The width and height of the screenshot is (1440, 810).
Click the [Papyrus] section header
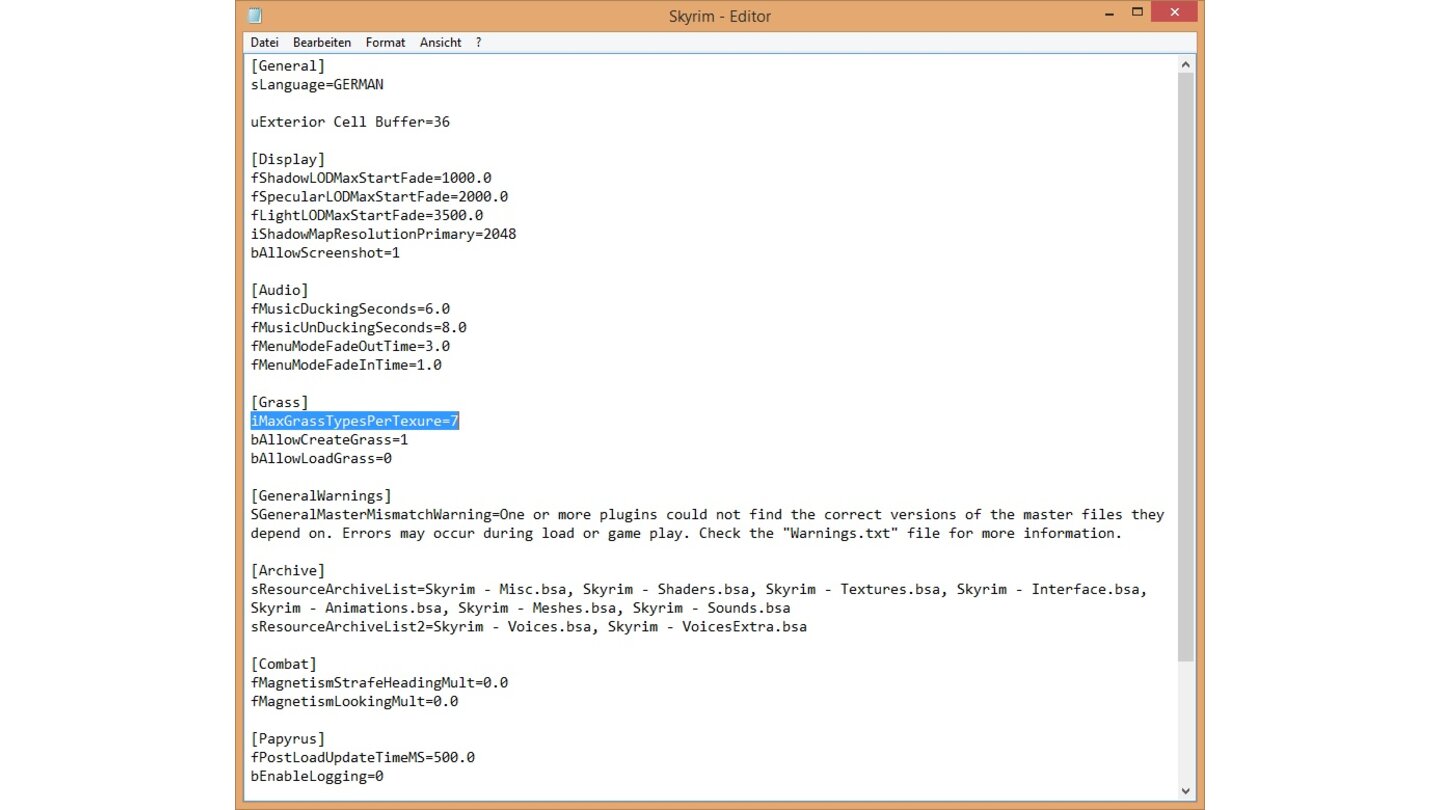[x=288, y=739]
